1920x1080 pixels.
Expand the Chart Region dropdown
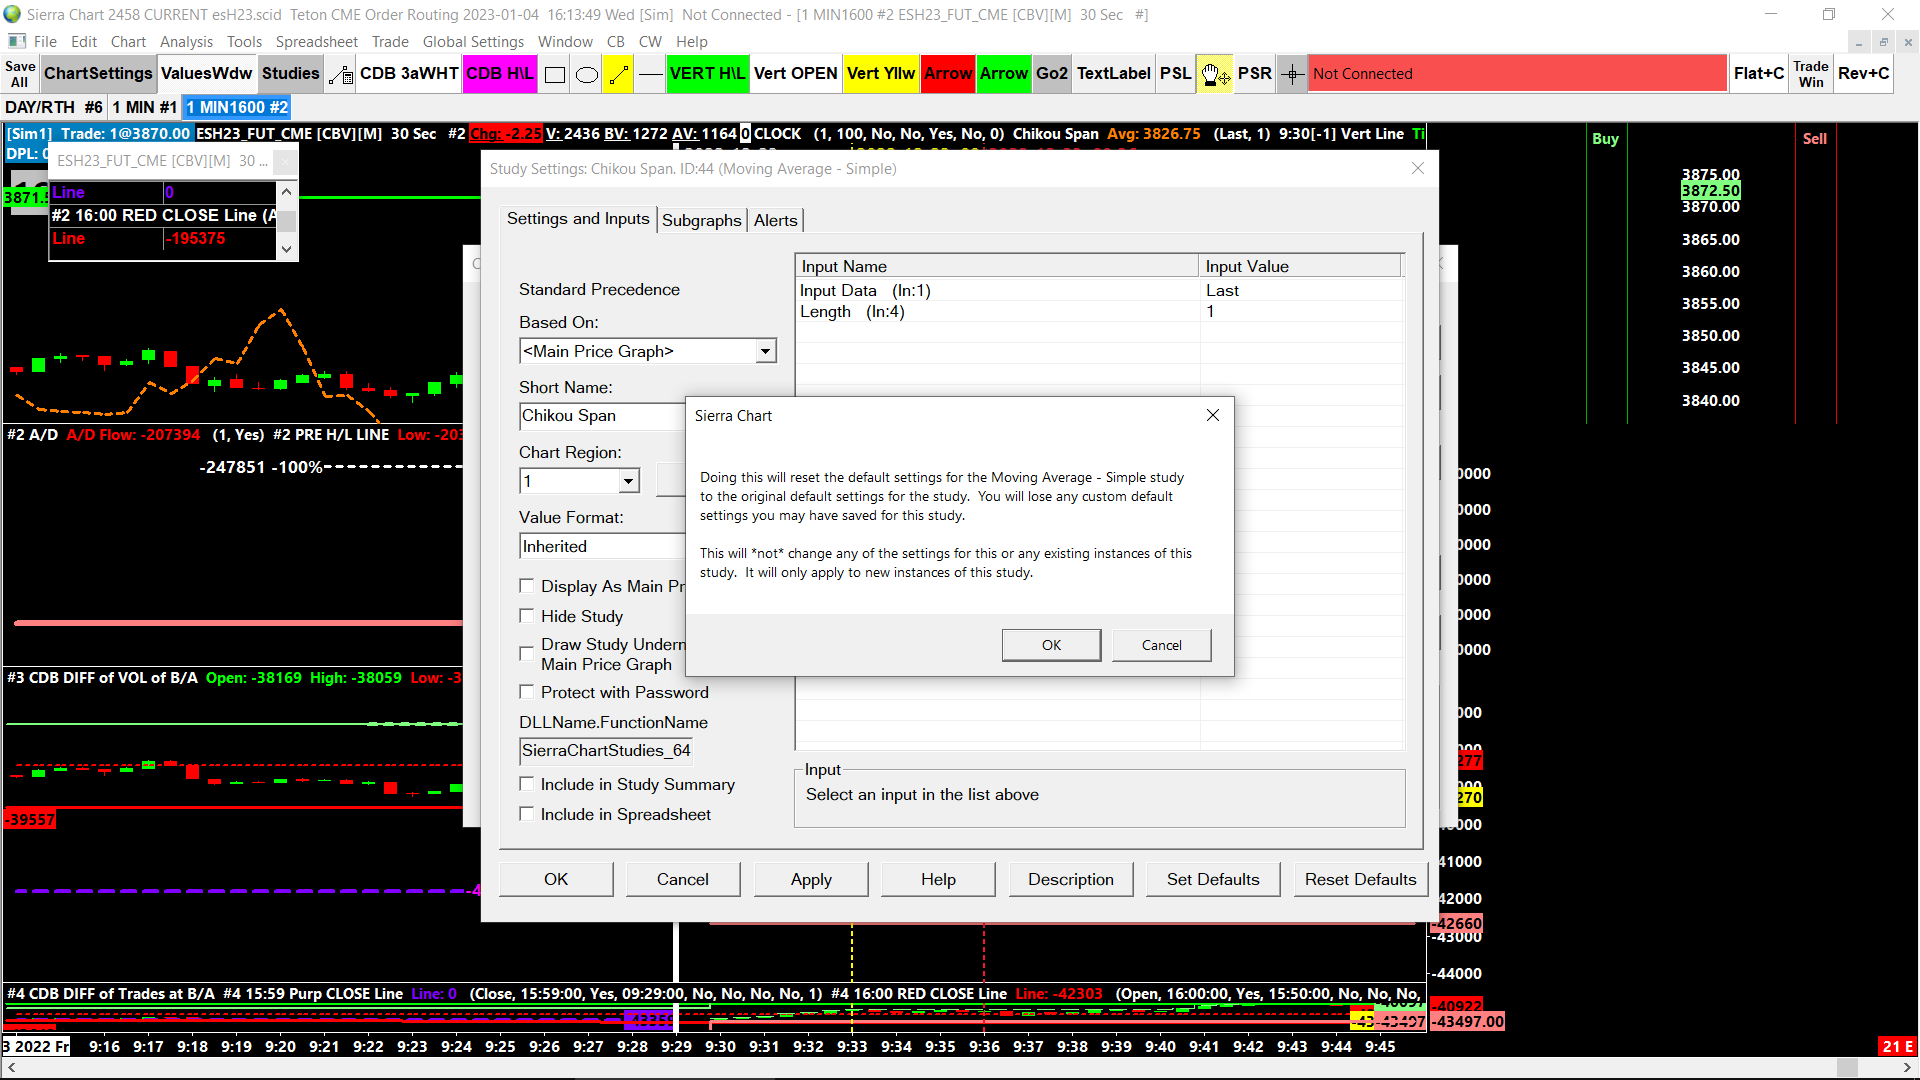(628, 481)
